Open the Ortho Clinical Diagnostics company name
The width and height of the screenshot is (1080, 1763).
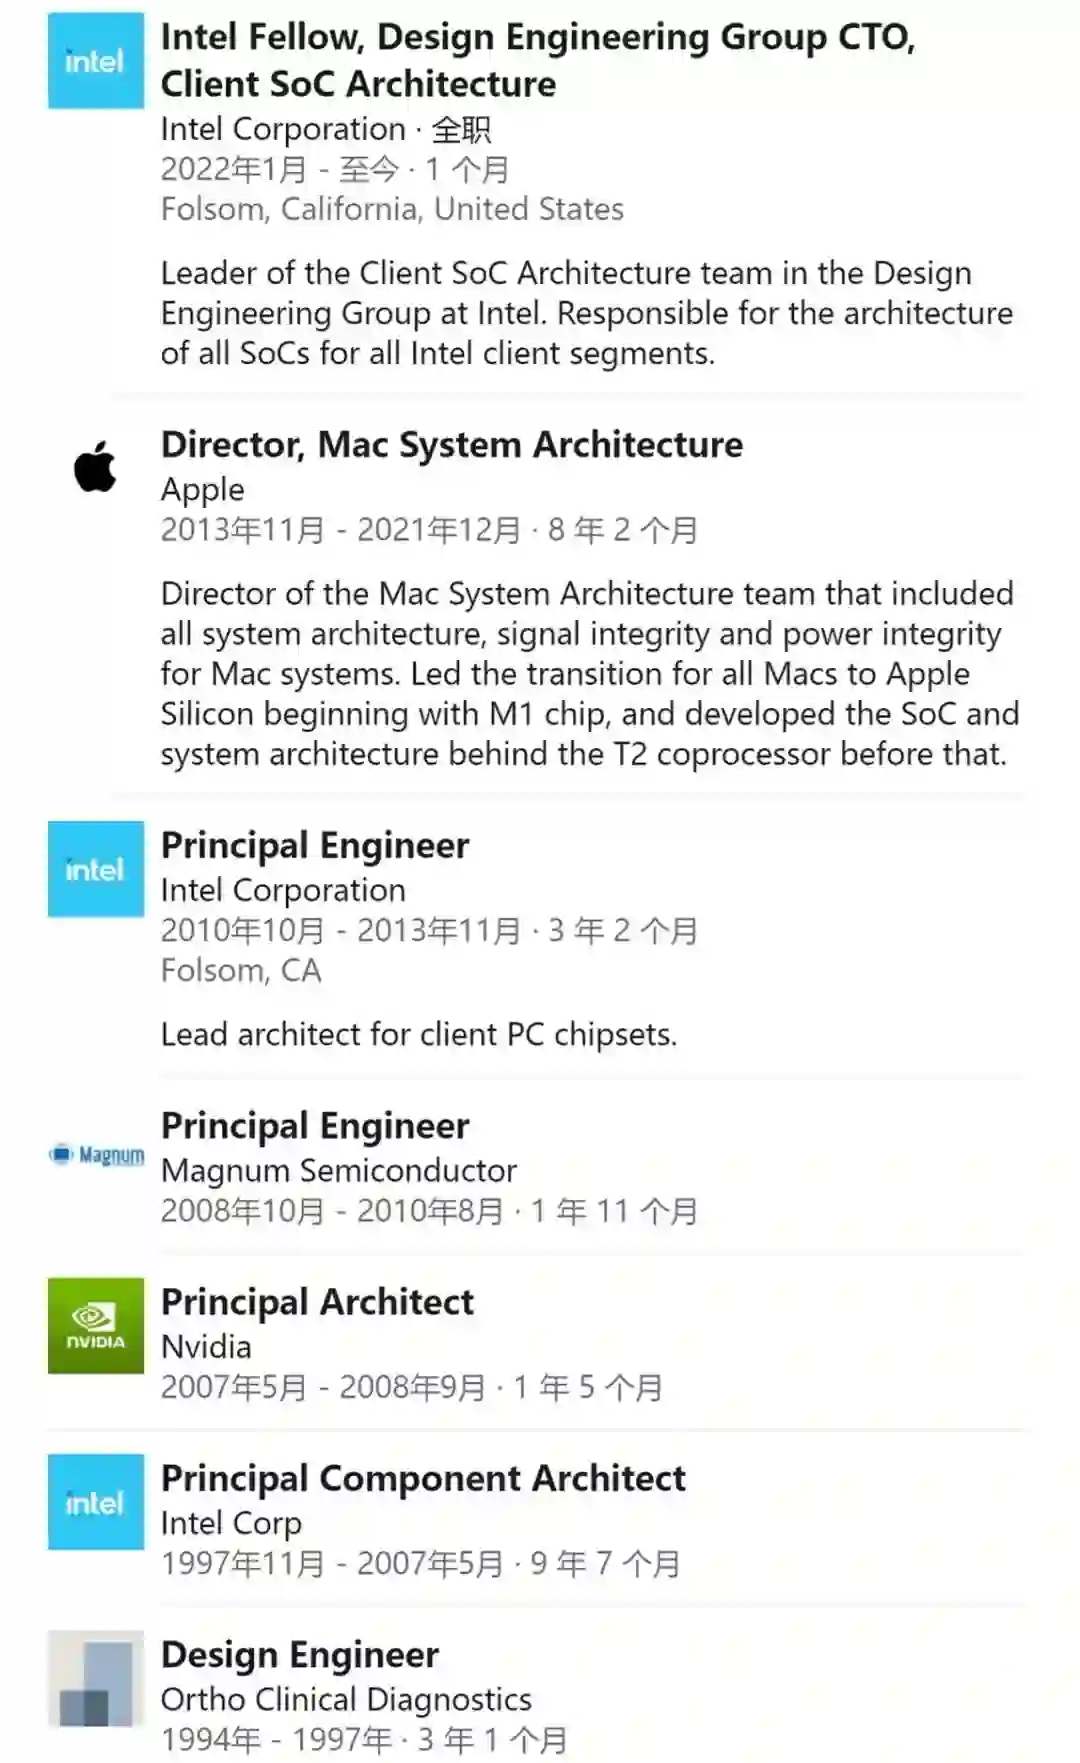[346, 1699]
